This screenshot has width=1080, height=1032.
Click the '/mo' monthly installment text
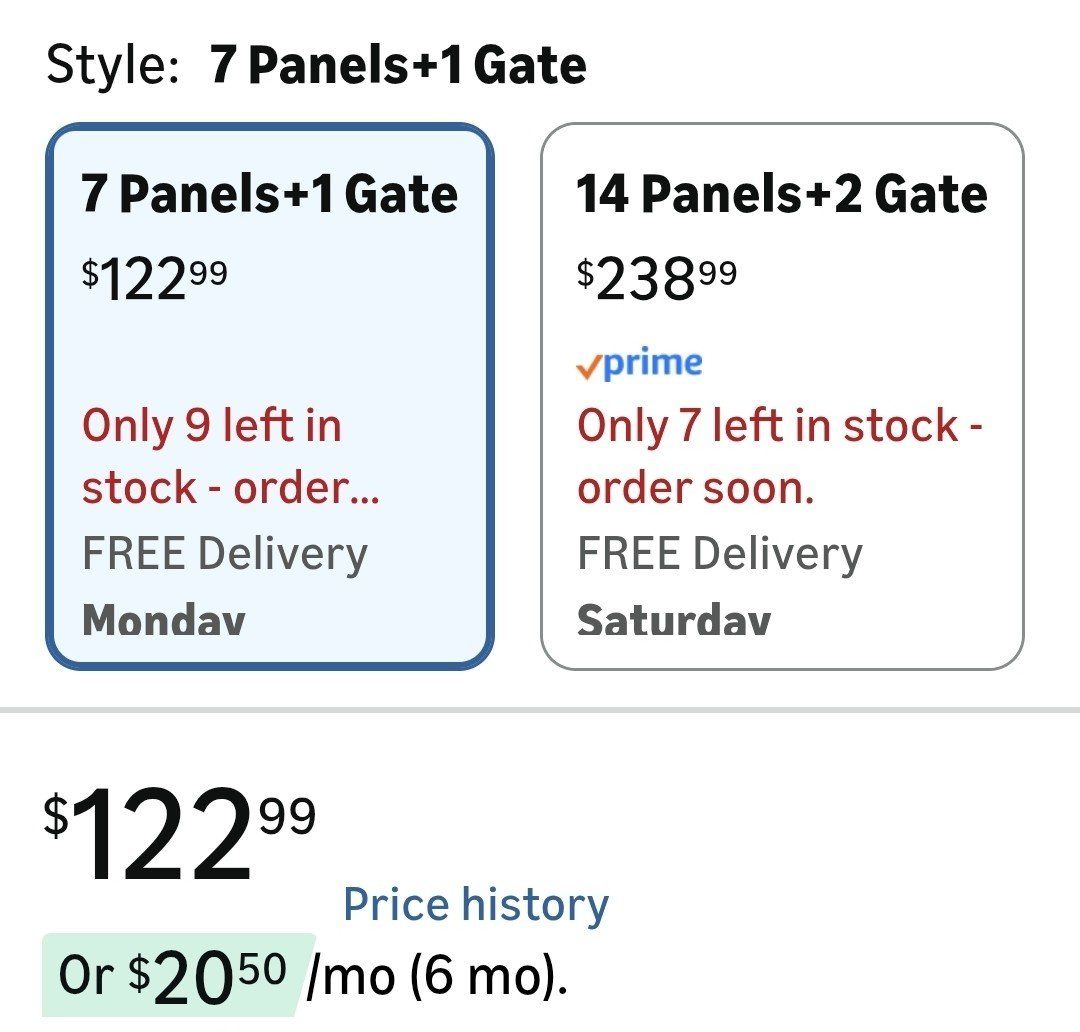(350, 977)
